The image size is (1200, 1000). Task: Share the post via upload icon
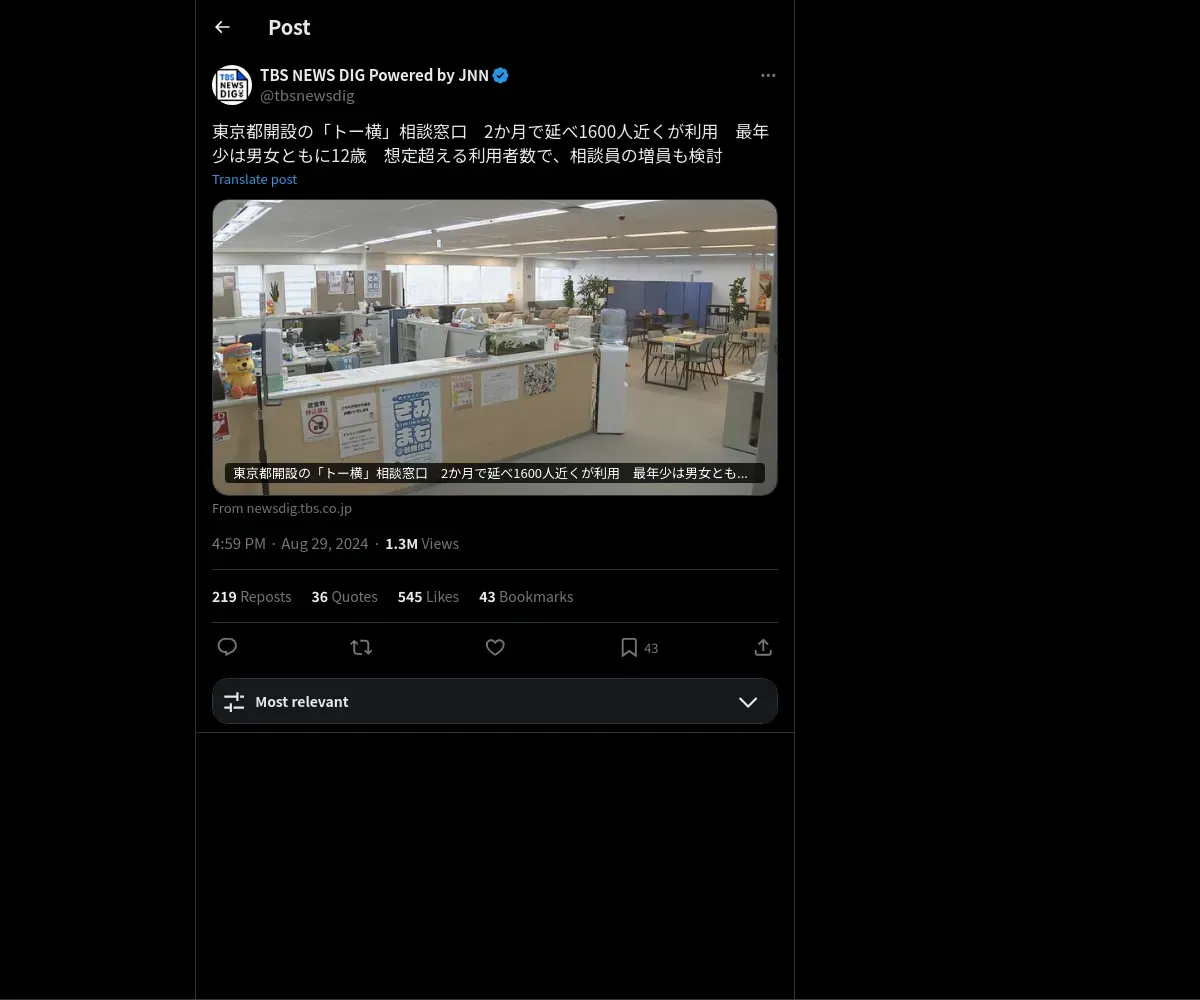(x=763, y=647)
